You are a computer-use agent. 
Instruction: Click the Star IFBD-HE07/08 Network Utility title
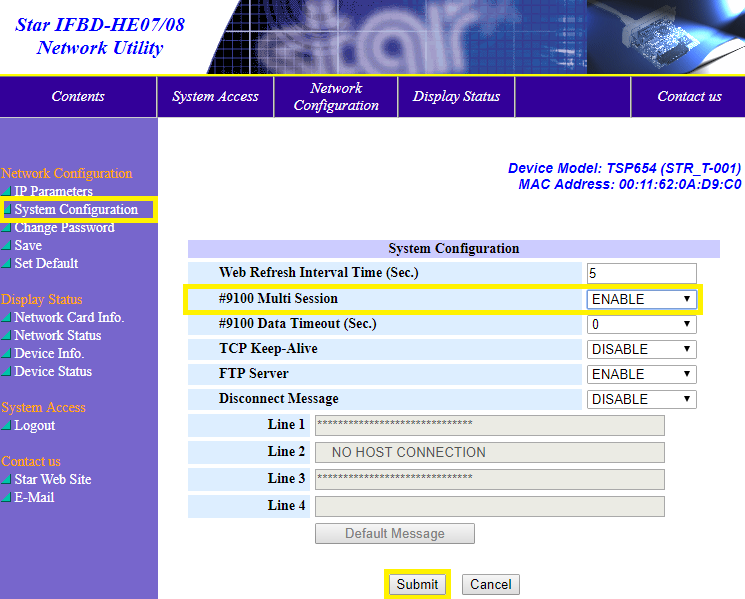[100, 36]
